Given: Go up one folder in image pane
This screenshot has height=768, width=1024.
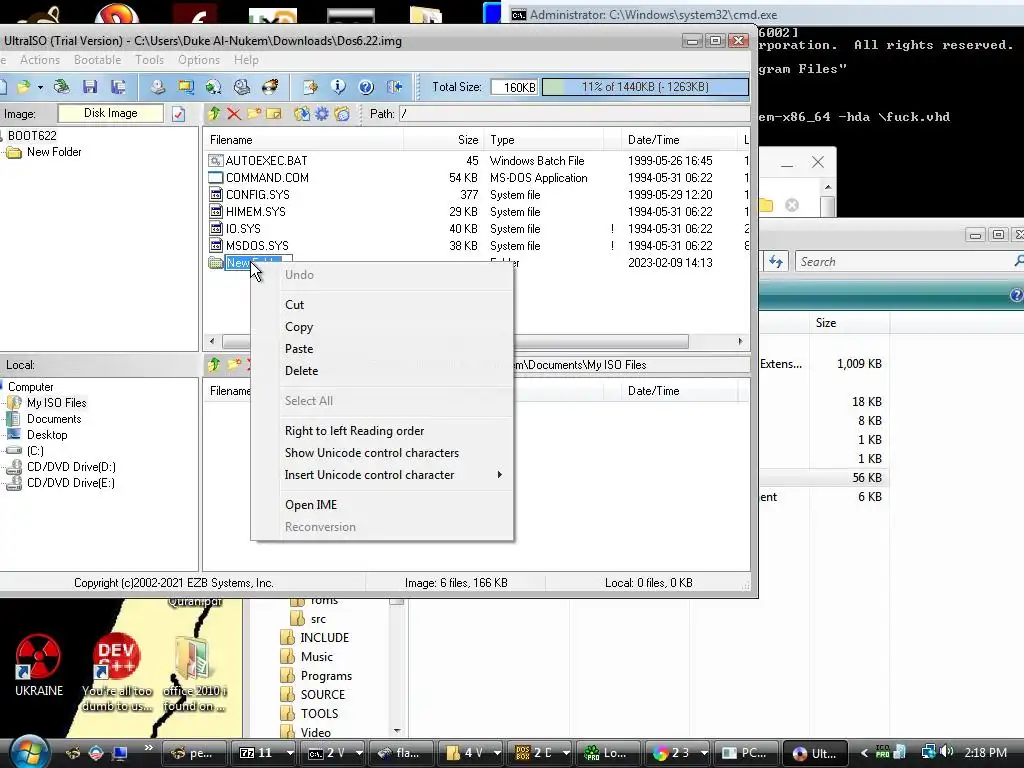Looking at the screenshot, I should click(214, 114).
